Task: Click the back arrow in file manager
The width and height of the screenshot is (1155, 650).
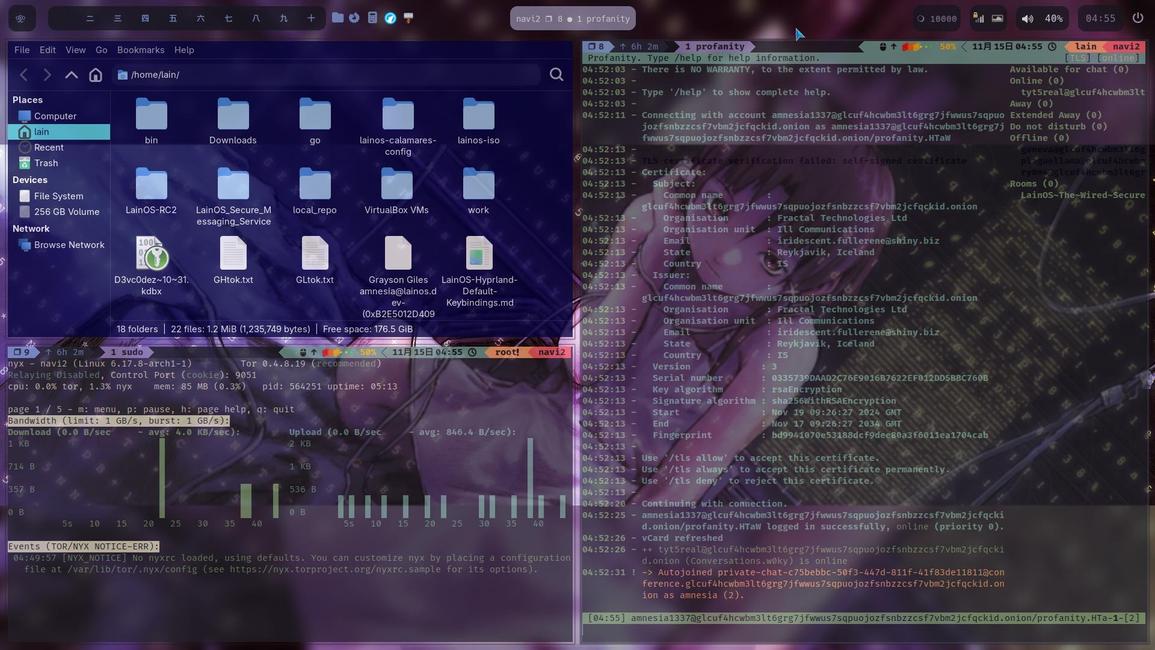Action: point(22,73)
